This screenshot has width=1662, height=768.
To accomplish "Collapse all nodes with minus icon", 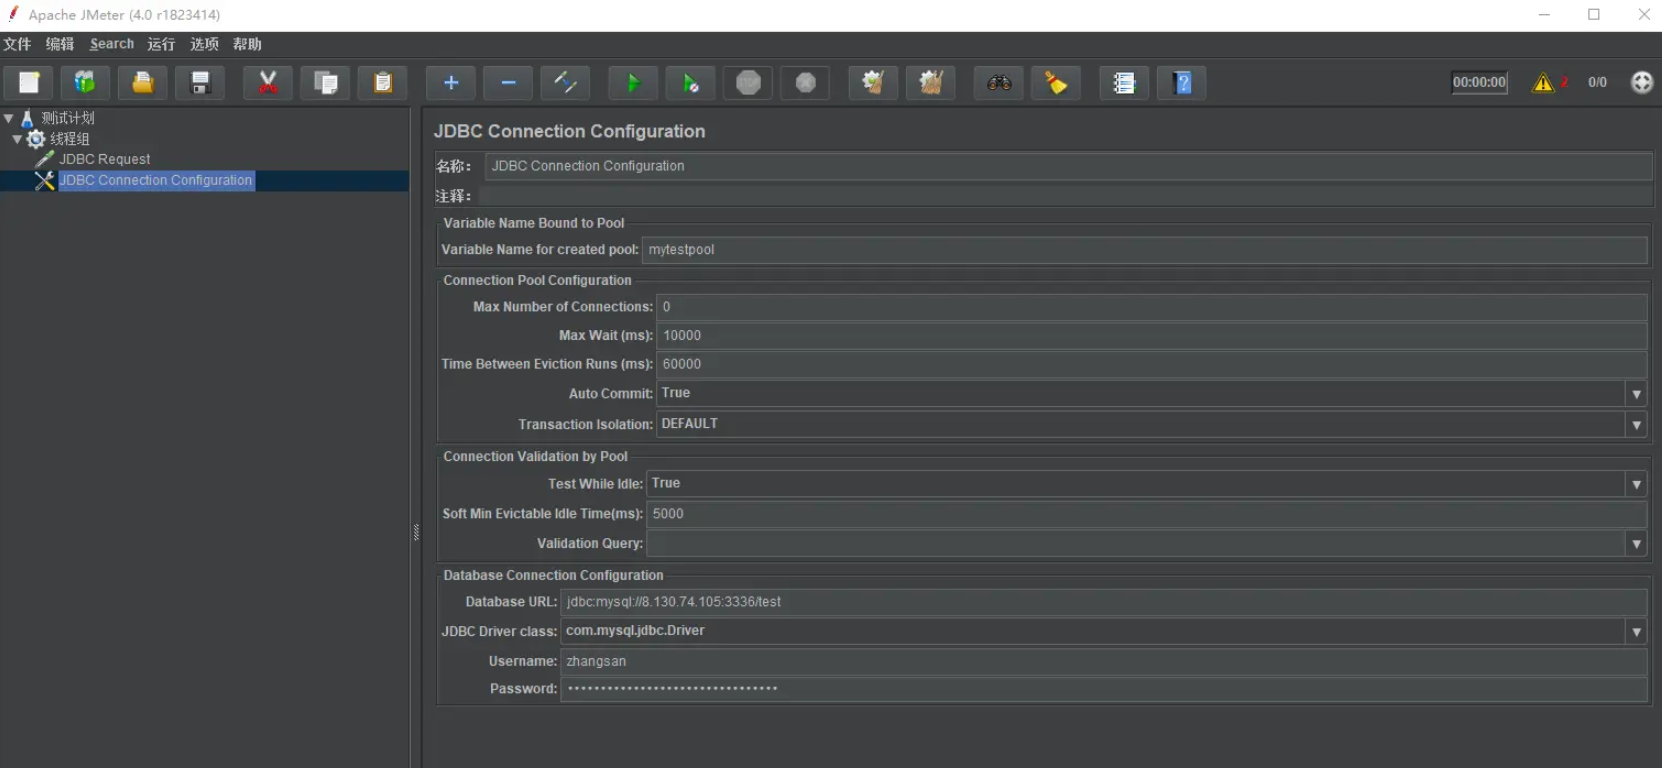I will pos(508,83).
